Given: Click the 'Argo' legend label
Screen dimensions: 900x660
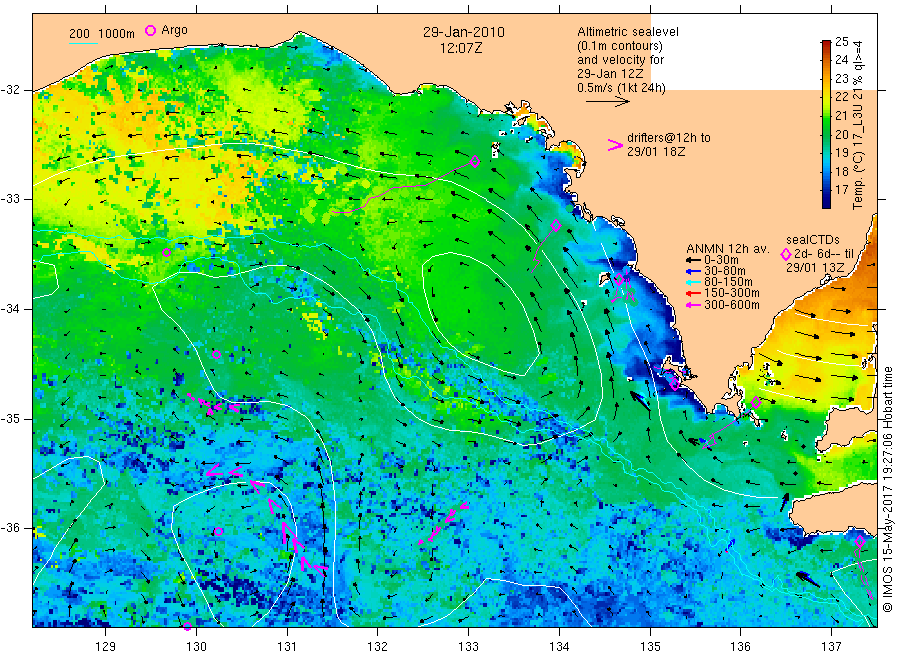Looking at the screenshot, I should pos(174,30).
